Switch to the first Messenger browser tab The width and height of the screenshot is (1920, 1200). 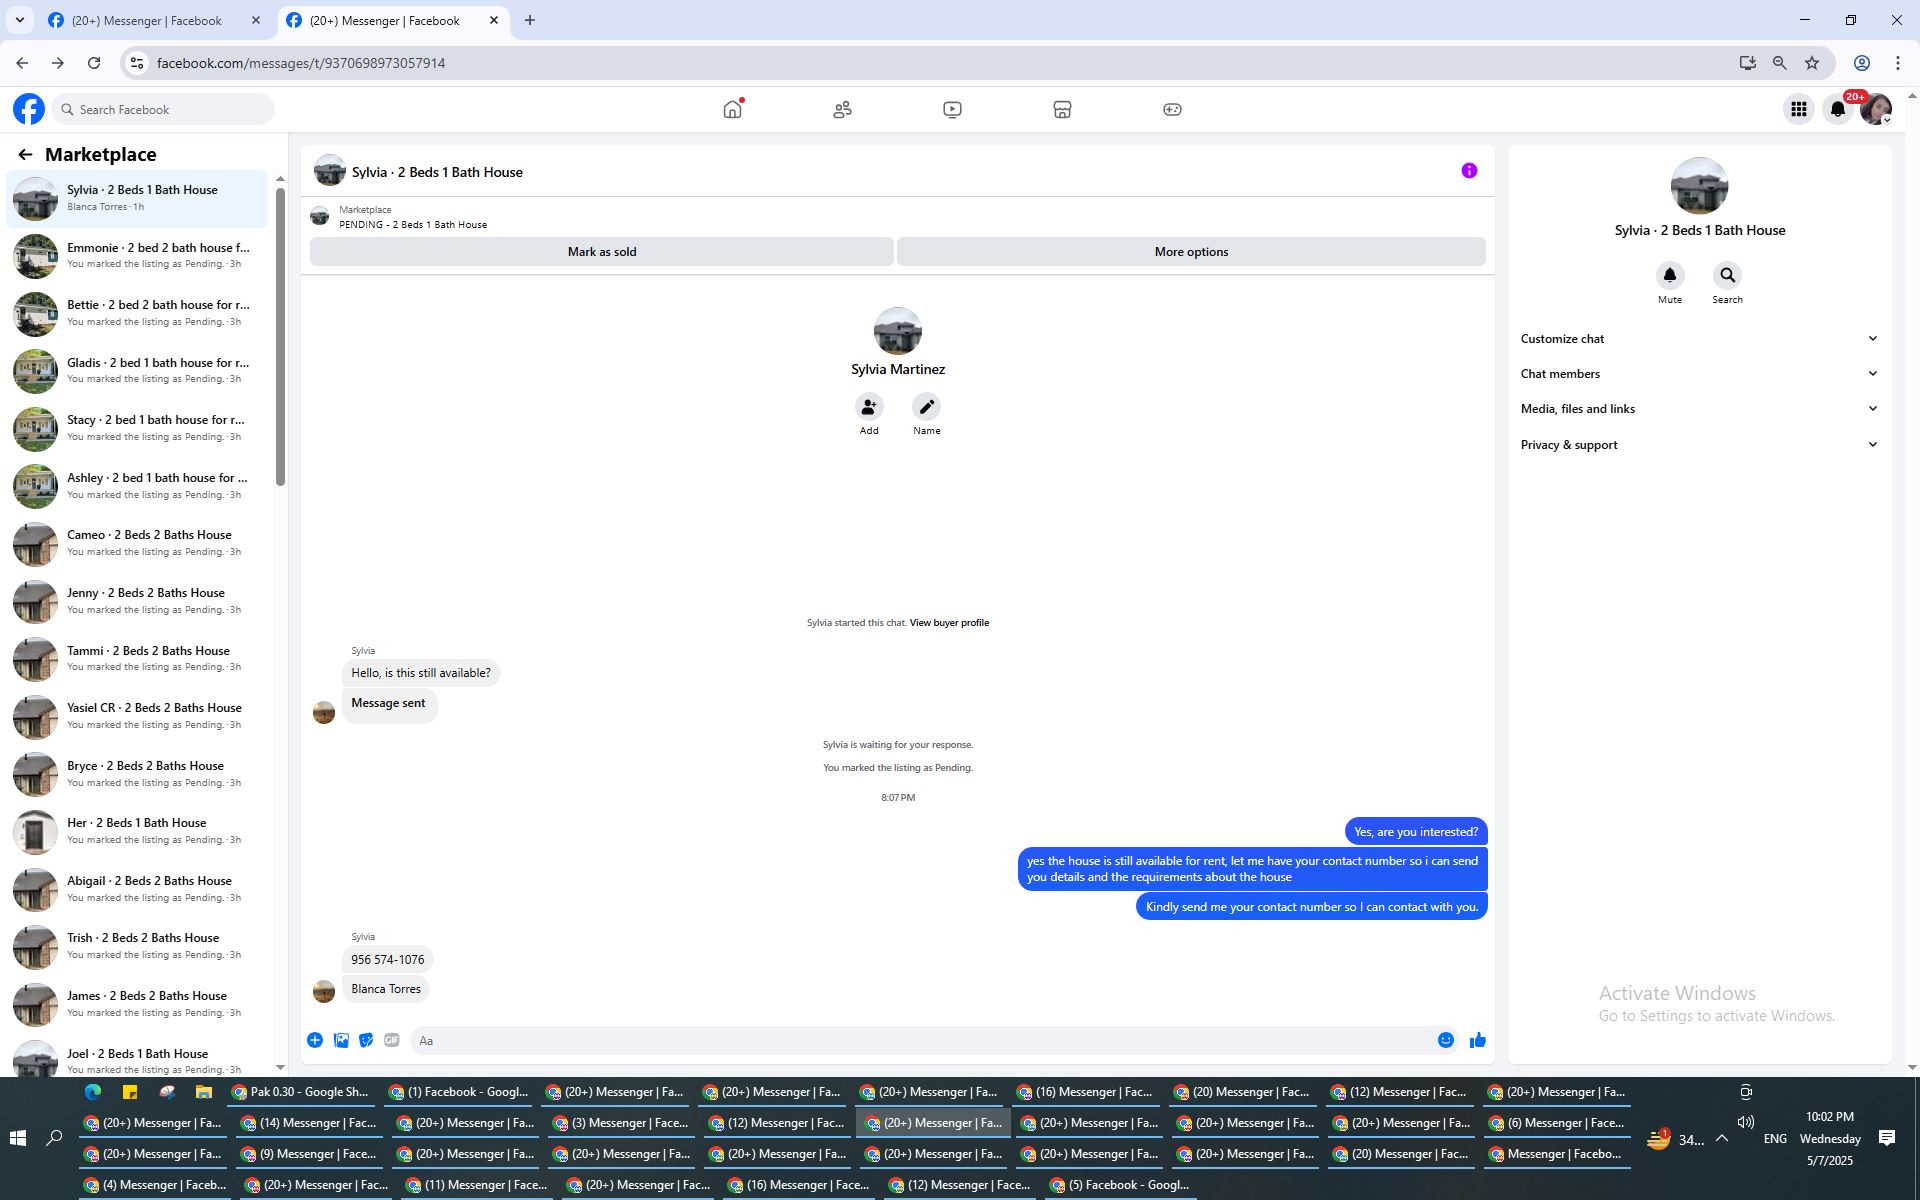tap(146, 20)
